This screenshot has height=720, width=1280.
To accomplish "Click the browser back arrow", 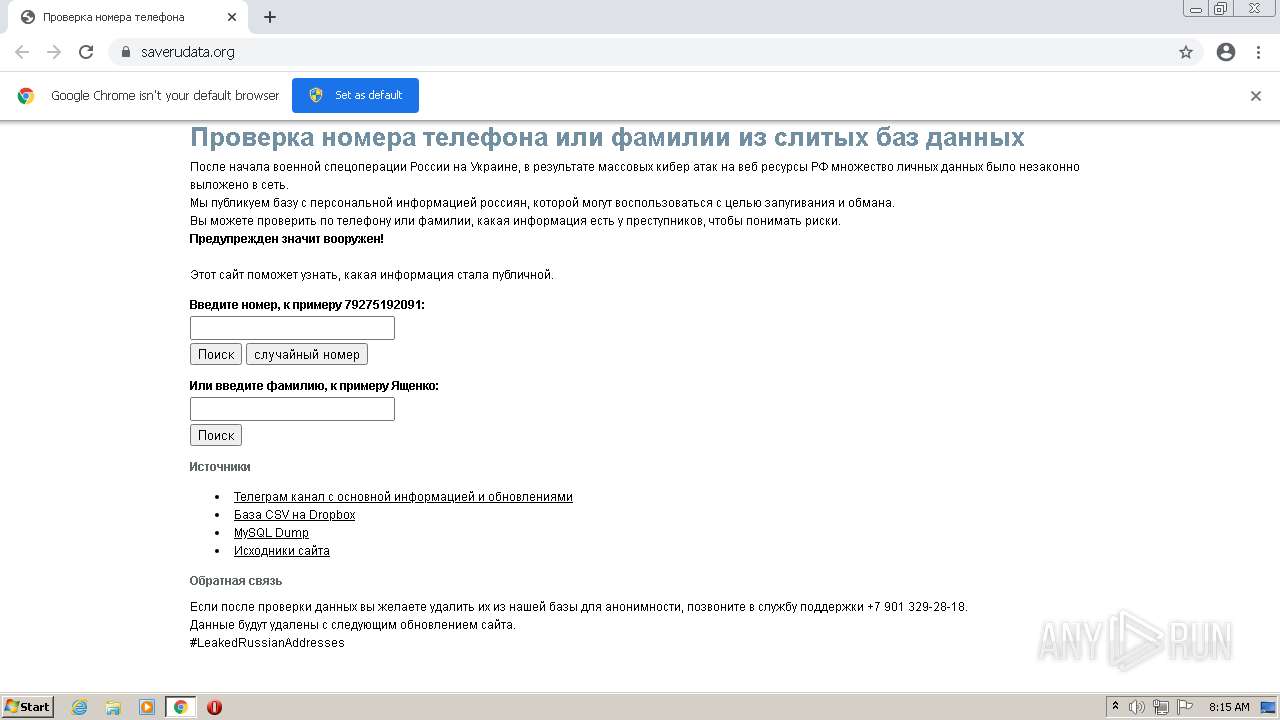I will point(22,52).
